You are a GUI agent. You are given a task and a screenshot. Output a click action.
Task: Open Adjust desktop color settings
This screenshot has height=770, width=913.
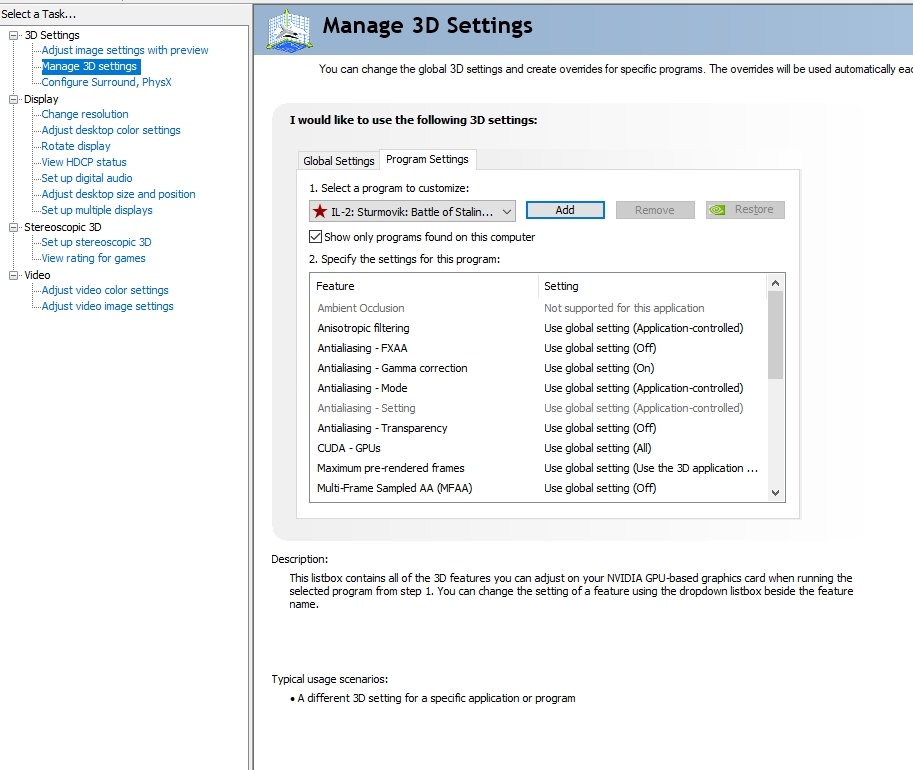click(x=111, y=130)
